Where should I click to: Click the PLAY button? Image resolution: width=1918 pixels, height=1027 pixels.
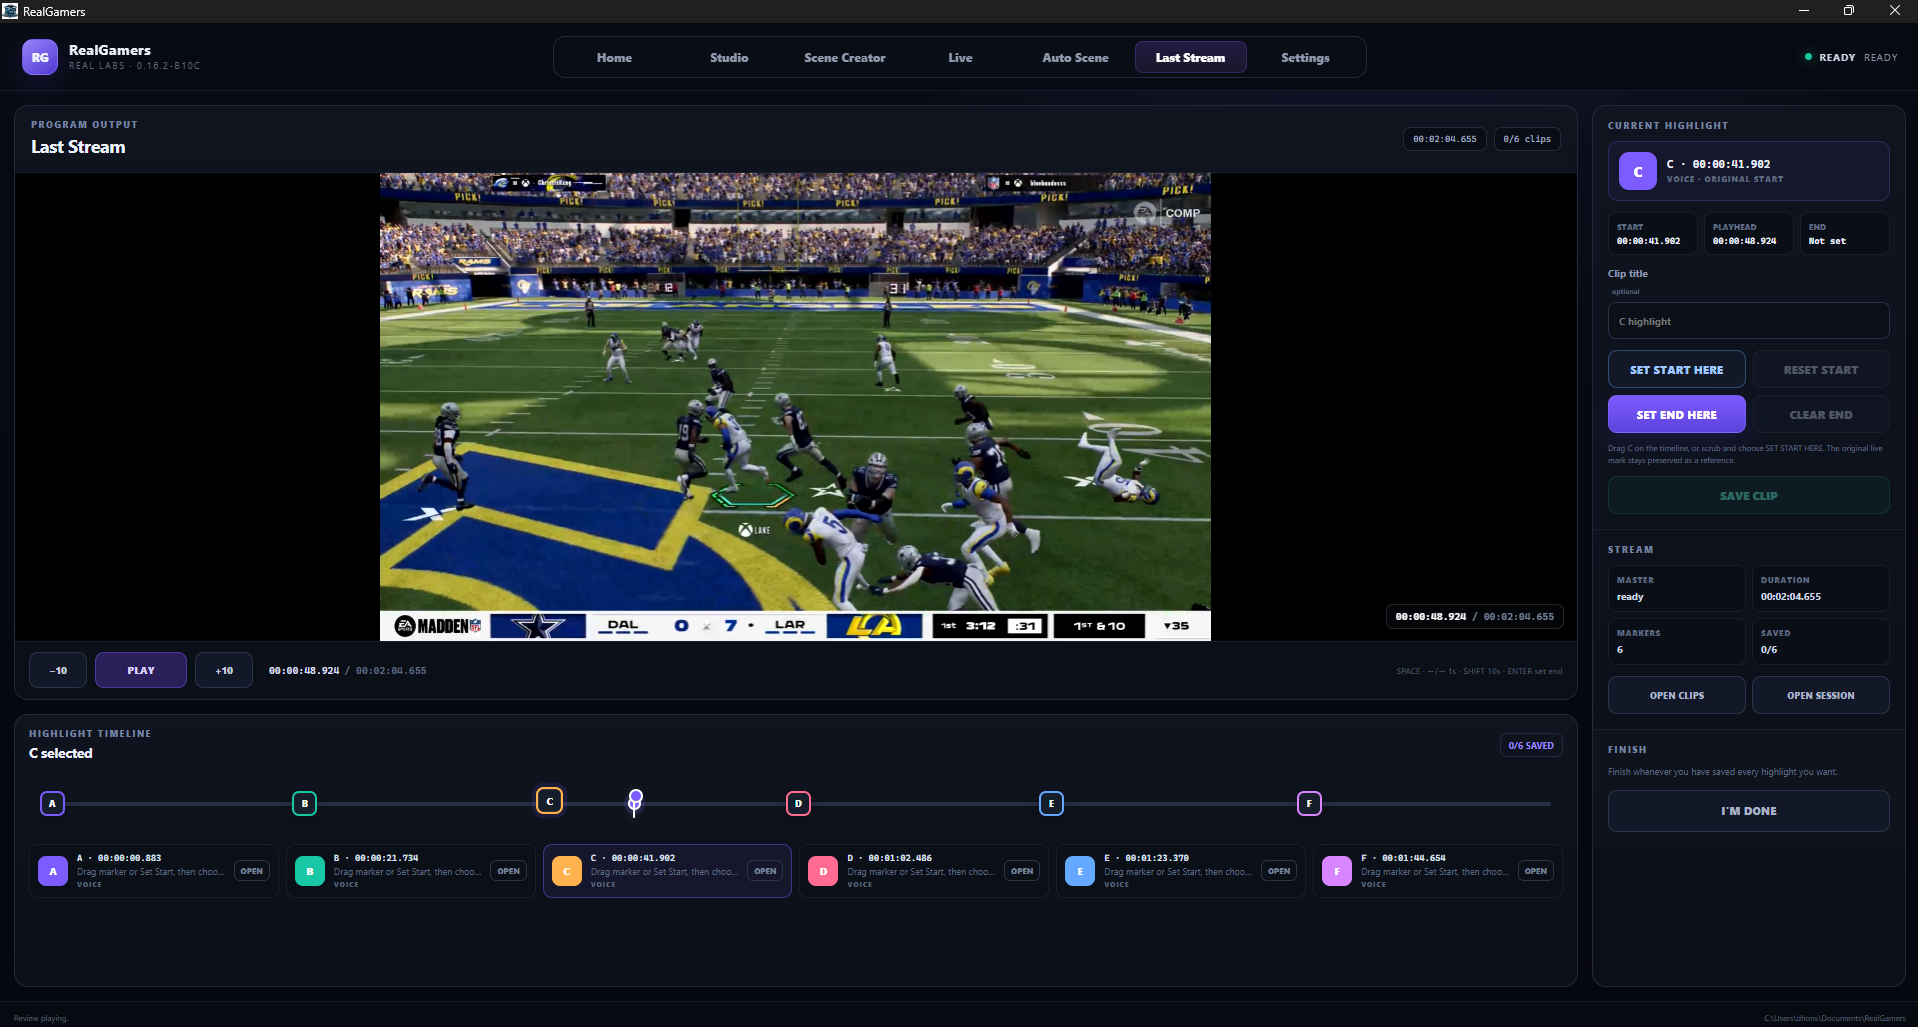pos(141,670)
